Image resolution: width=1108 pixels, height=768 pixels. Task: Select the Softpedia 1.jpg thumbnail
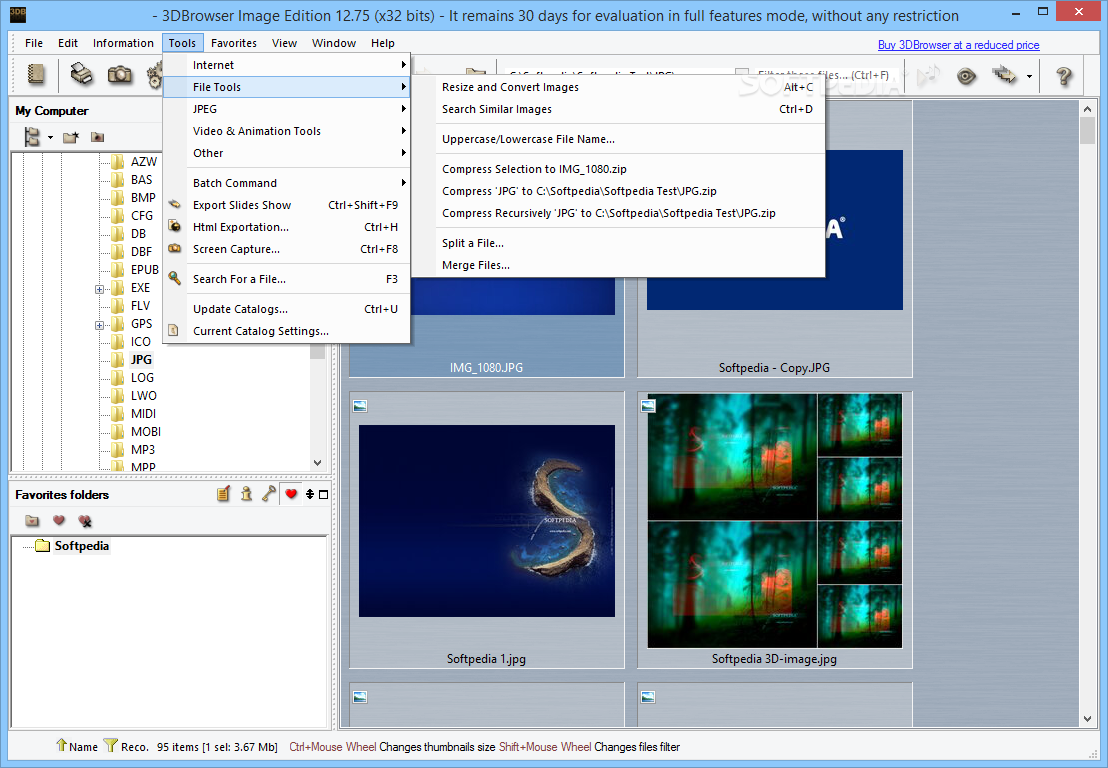click(x=487, y=530)
